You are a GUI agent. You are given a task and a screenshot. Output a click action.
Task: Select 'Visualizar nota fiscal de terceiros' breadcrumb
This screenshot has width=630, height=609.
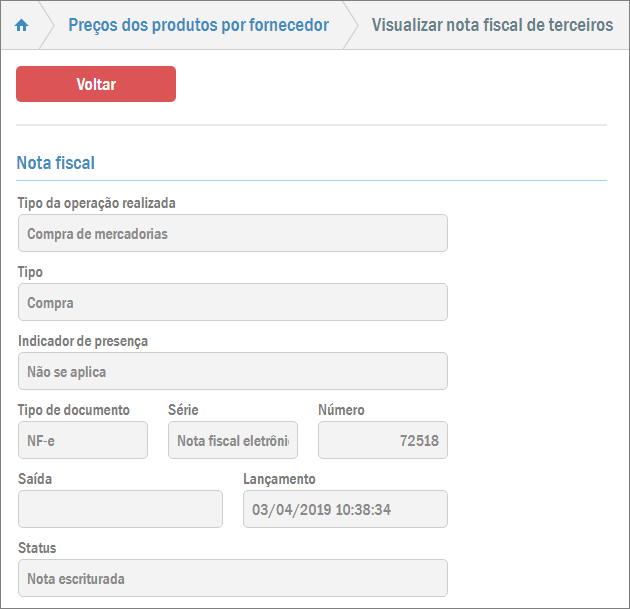492,25
